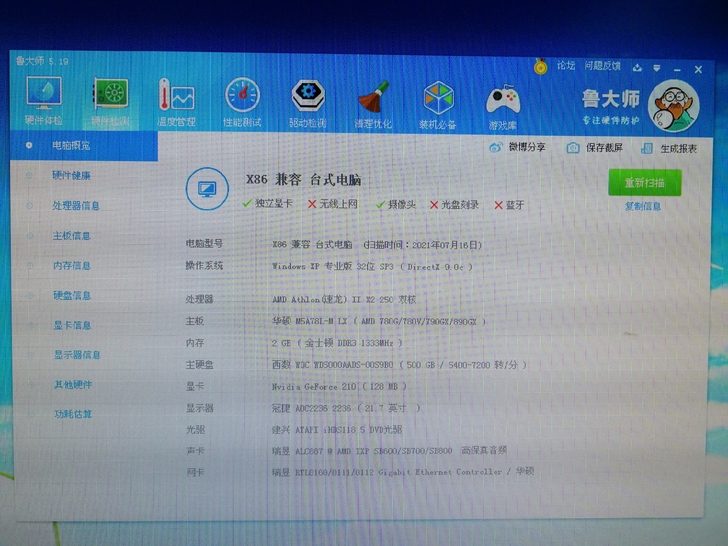Click the green 重新扫描 rescan button
The width and height of the screenshot is (728, 546).
point(644,182)
